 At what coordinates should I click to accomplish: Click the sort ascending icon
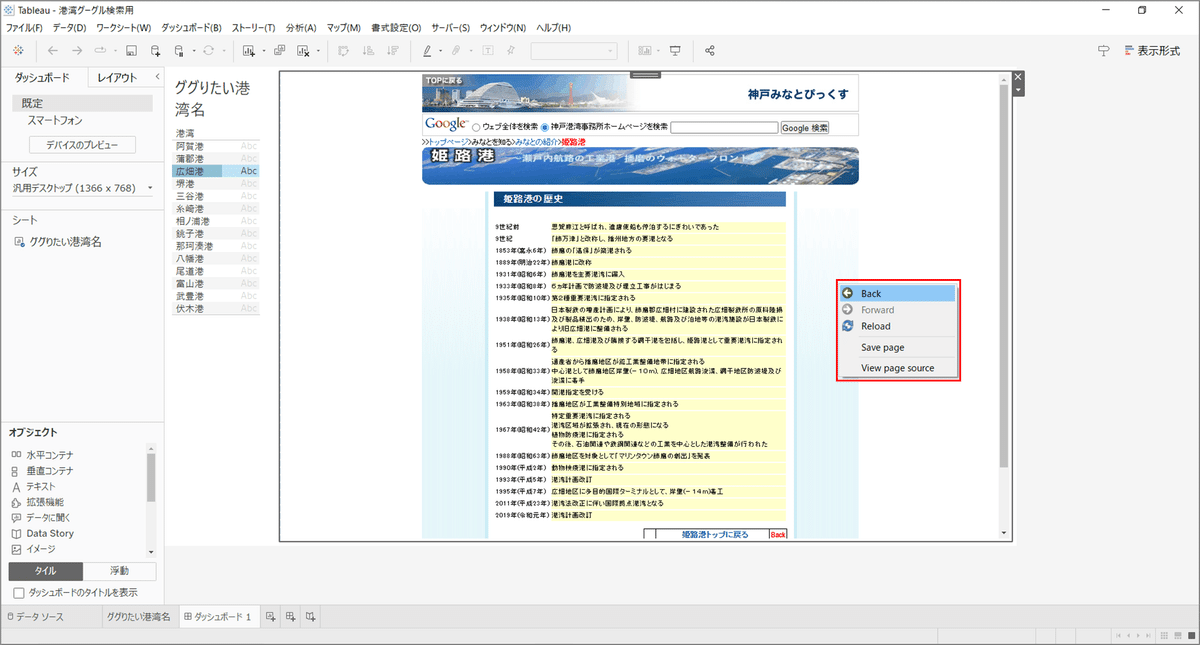coord(368,50)
